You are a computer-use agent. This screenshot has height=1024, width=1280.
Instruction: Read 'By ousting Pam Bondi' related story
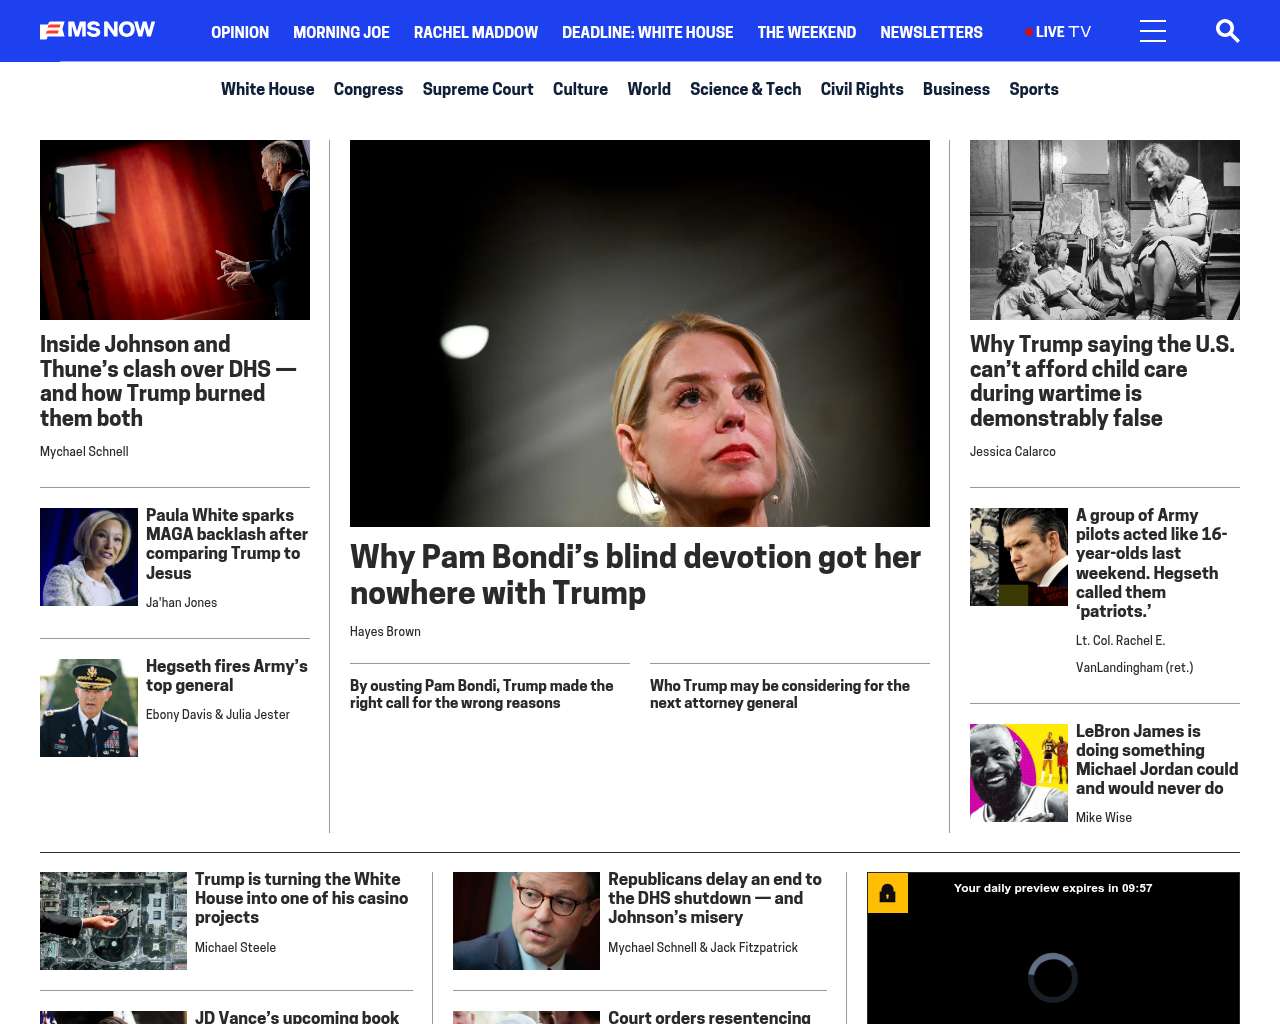(482, 694)
